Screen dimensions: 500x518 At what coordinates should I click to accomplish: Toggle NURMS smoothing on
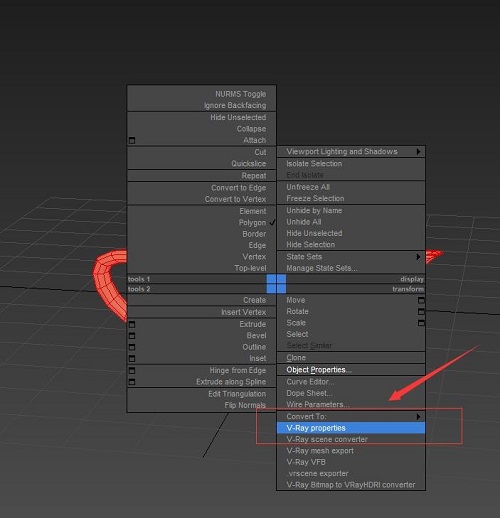tap(240, 94)
